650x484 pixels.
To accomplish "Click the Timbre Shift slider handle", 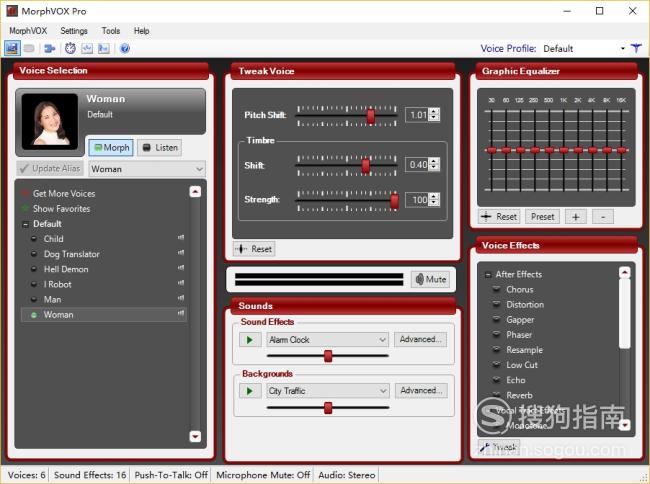I will (366, 166).
